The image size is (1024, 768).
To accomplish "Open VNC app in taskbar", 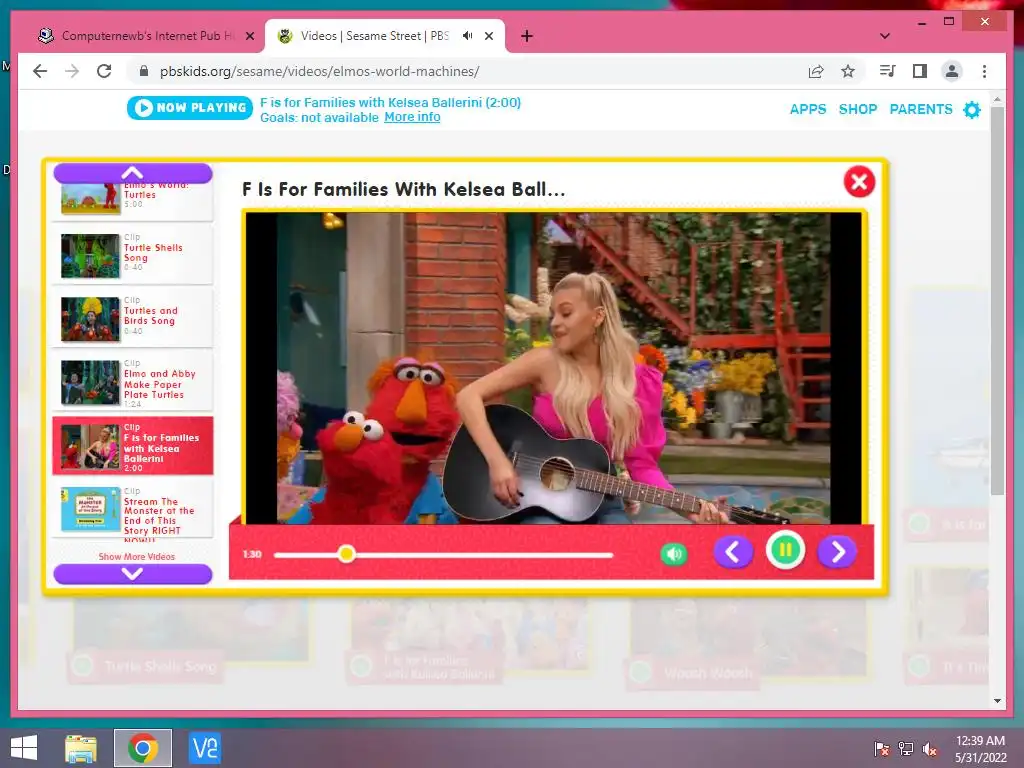I will pyautogui.click(x=204, y=748).
